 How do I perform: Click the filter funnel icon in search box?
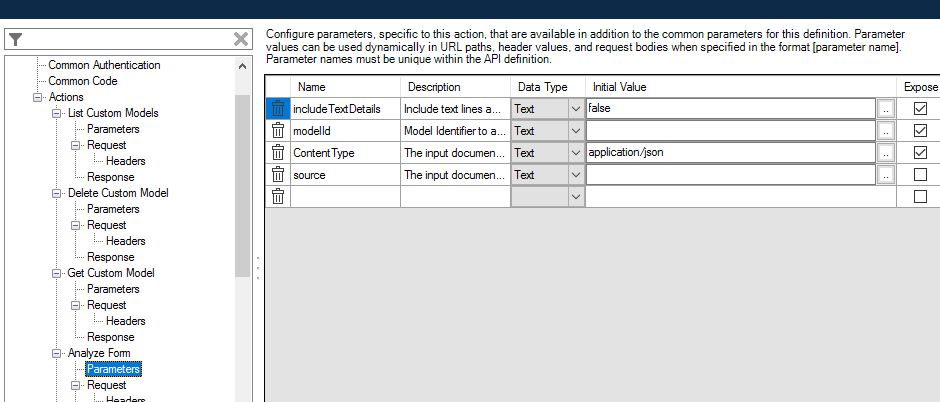(x=16, y=39)
